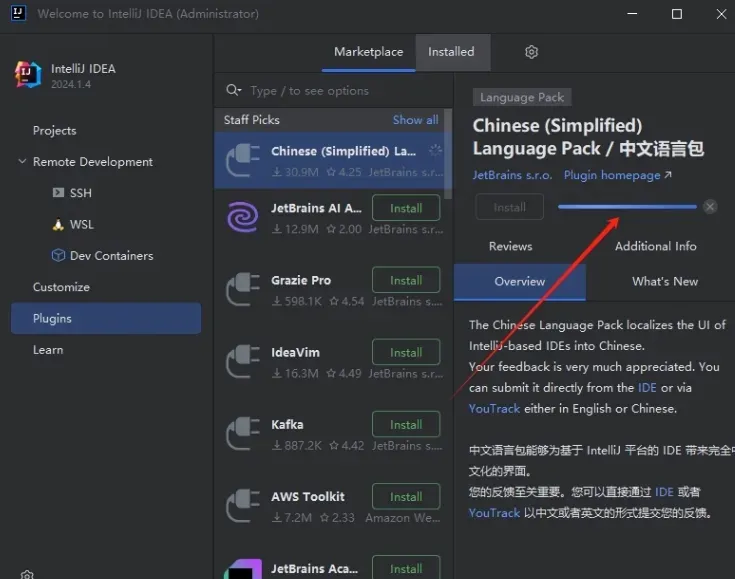Screen dimensions: 735x579
Task: Click the SSH terminal icon
Action: [x=58, y=193]
